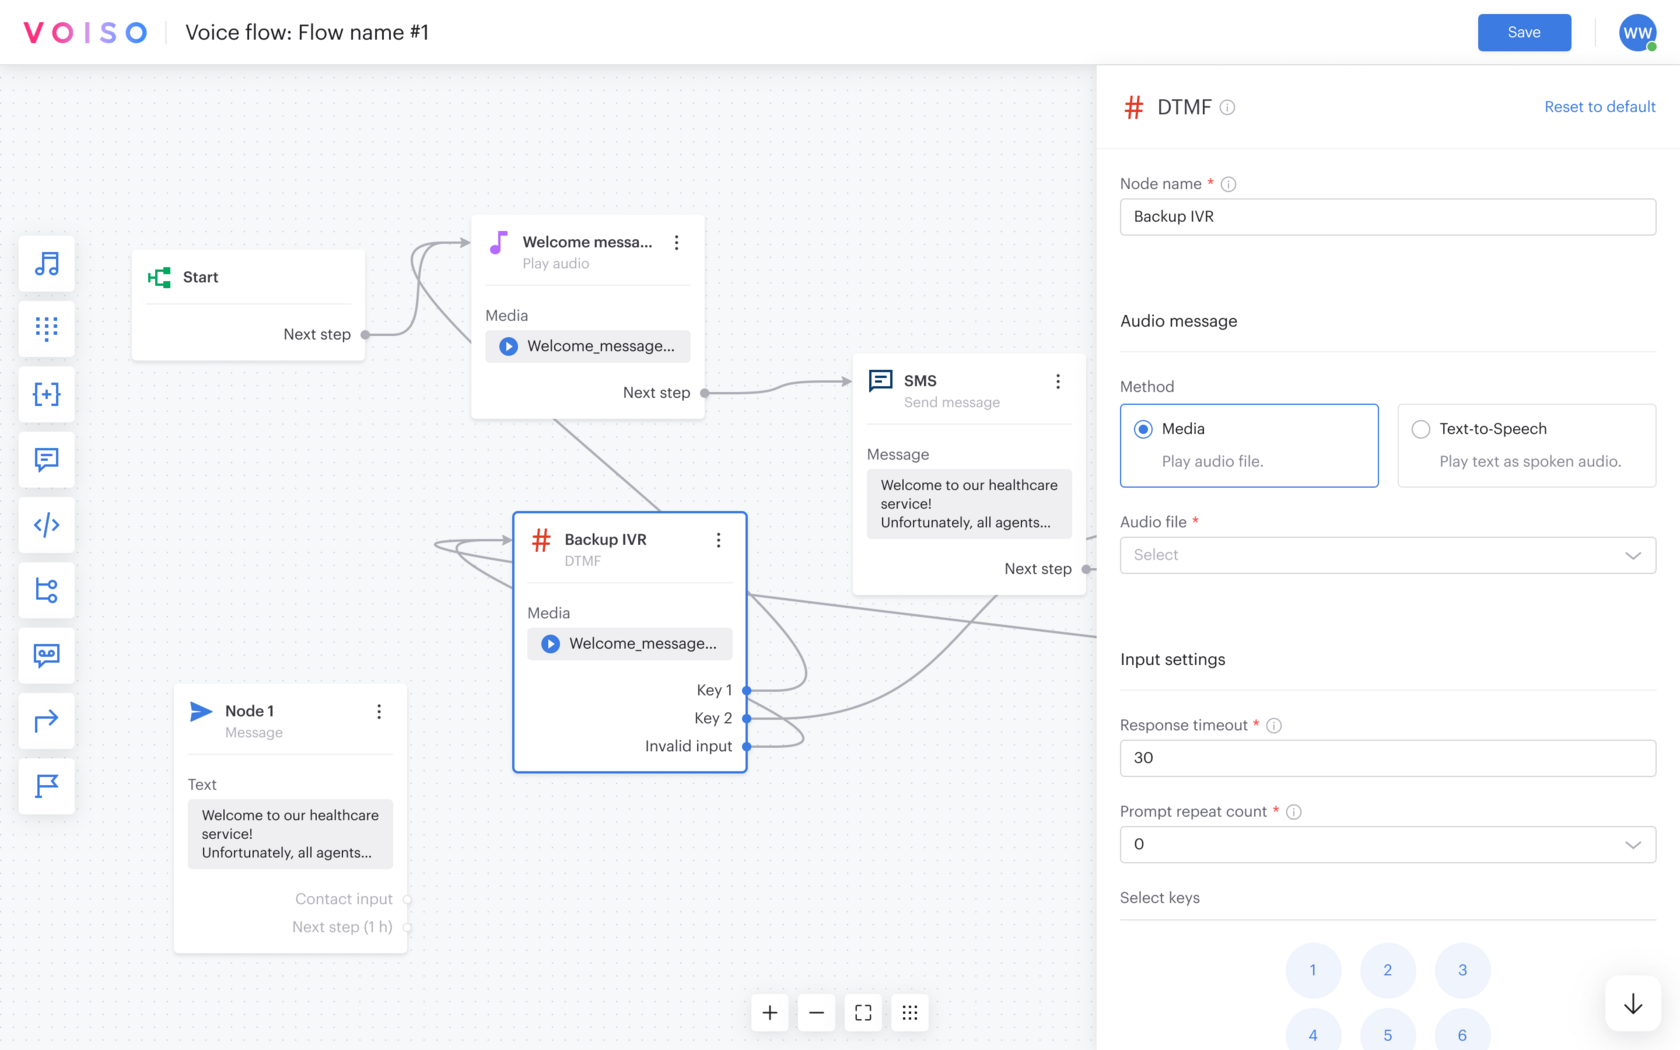Open the Audio file dropdown
The width and height of the screenshot is (1680, 1050).
[x=1387, y=555]
